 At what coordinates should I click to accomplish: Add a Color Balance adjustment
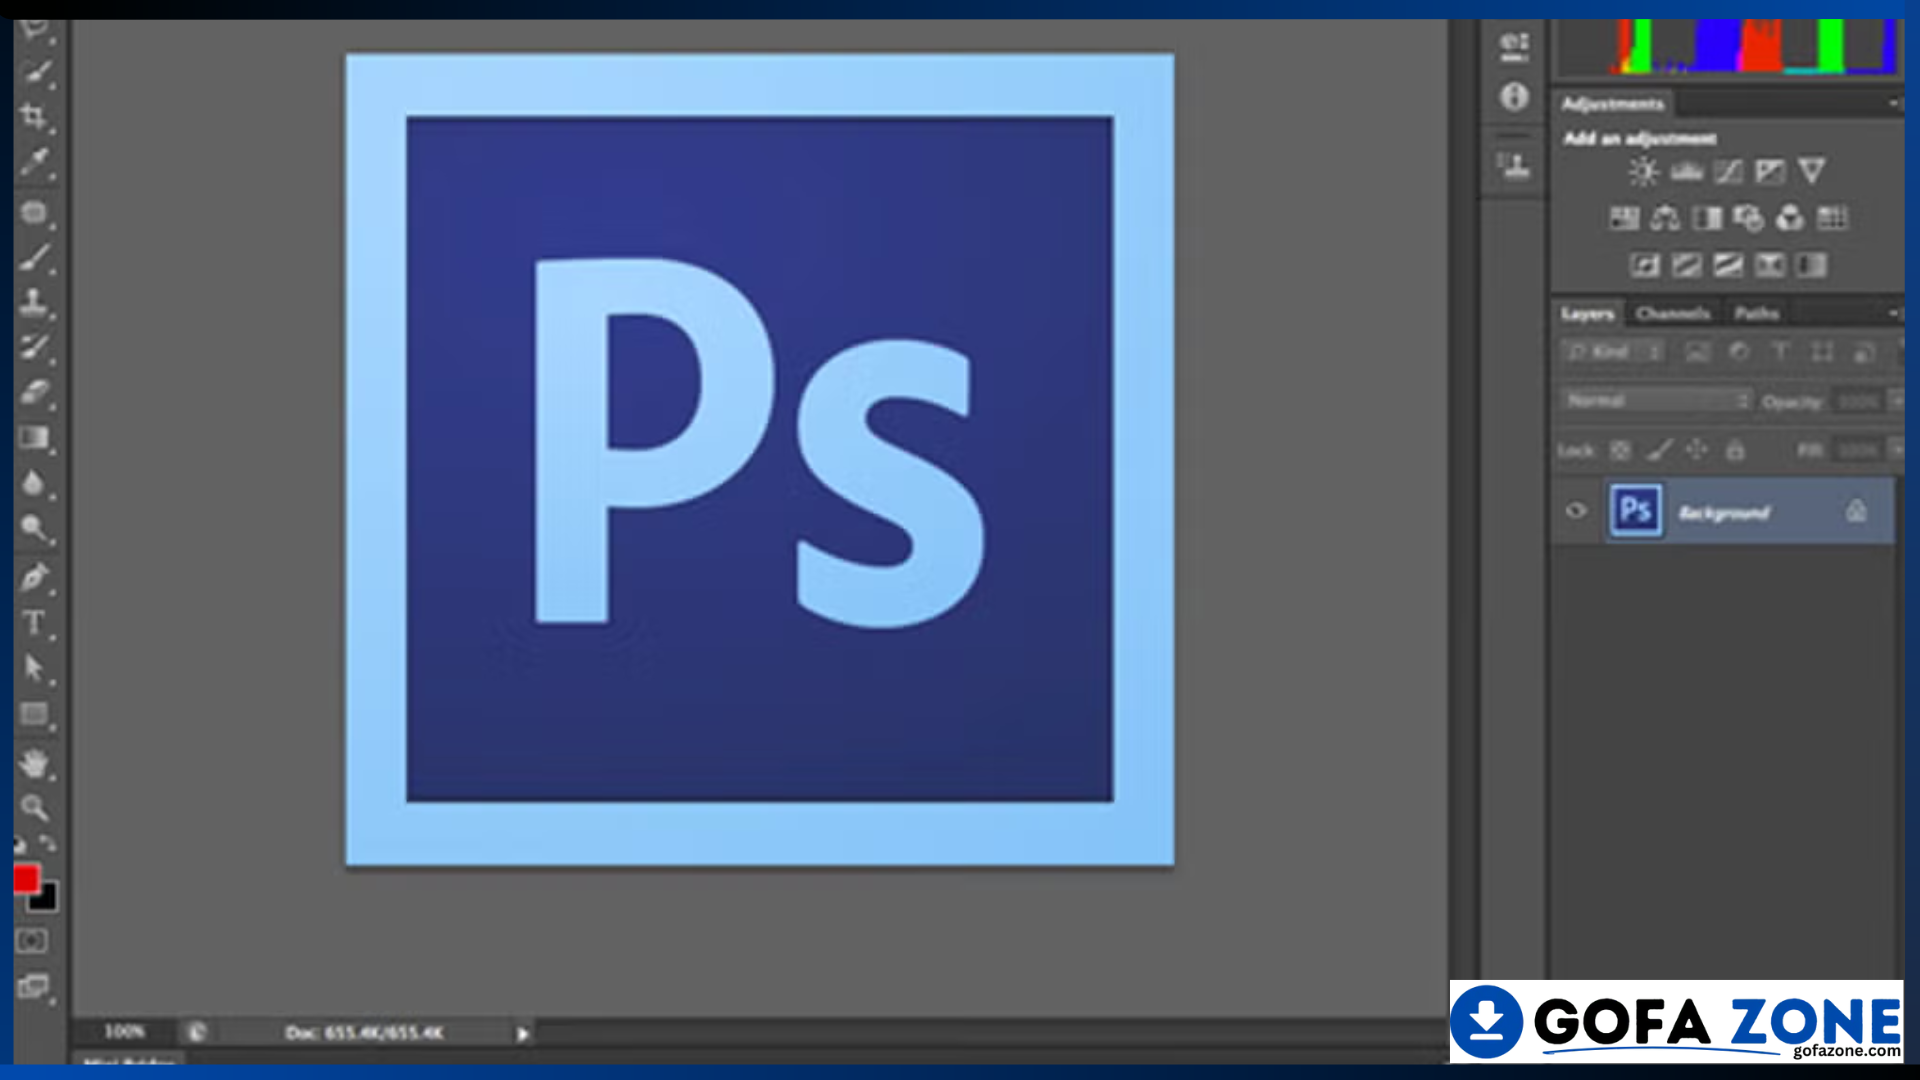1665,218
